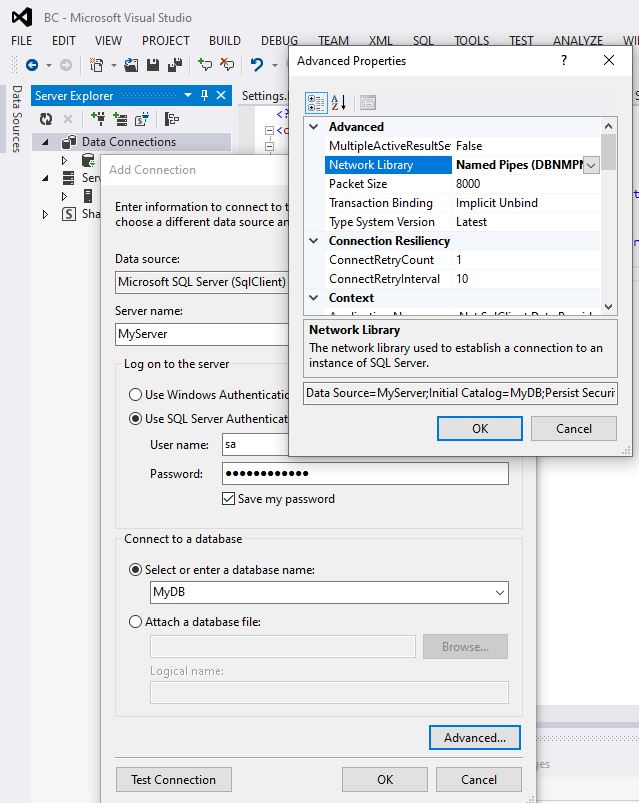Click the Servers node icon
Image resolution: width=639 pixels, height=803 pixels.
(x=68, y=178)
